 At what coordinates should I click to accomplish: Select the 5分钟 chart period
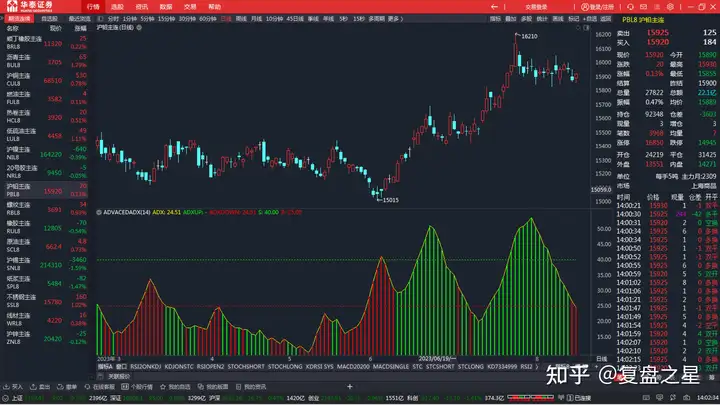coord(147,18)
